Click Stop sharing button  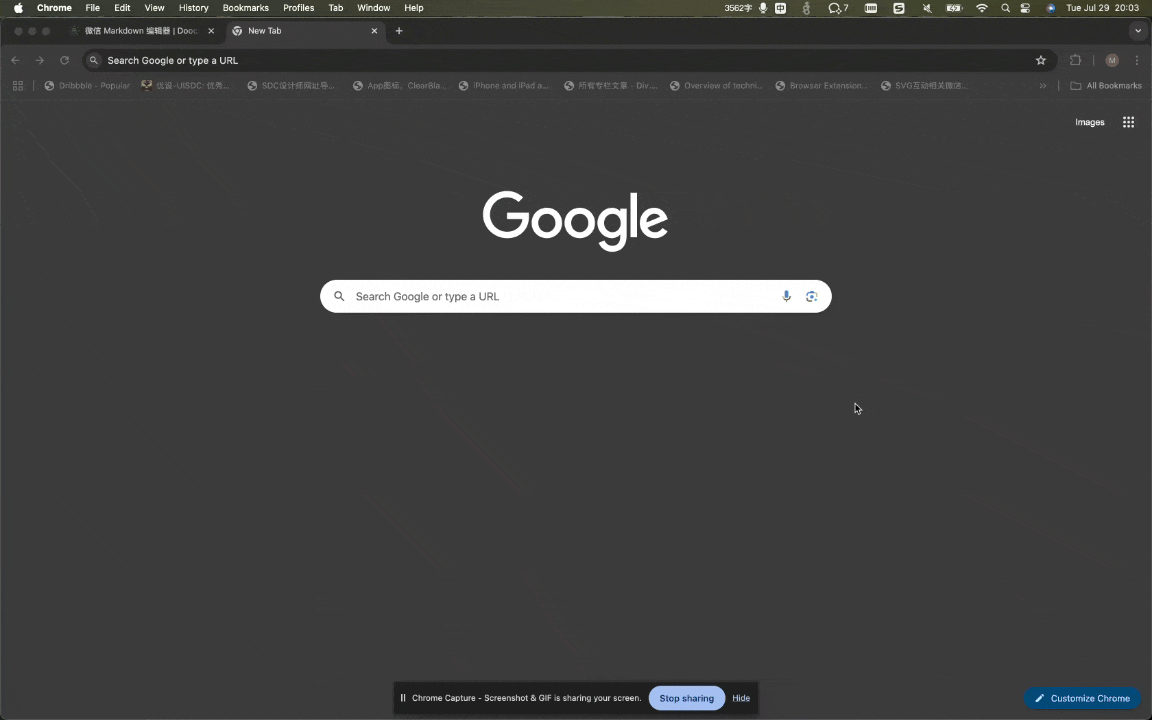[686, 698]
